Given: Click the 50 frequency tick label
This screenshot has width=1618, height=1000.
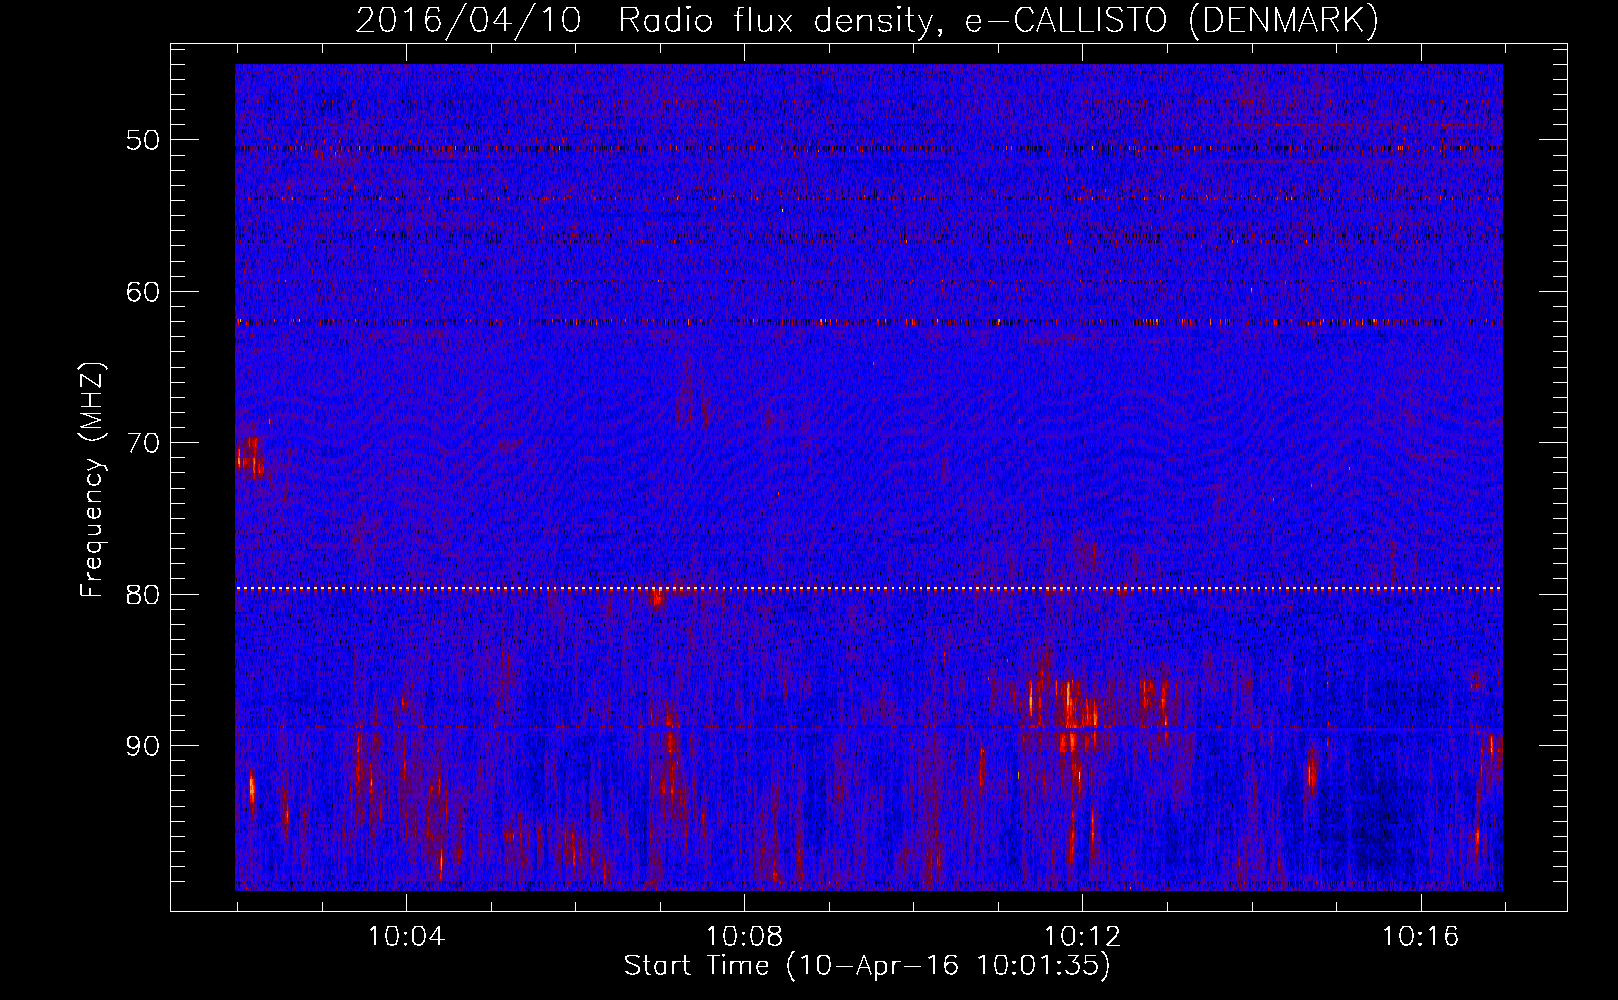Looking at the screenshot, I should [x=142, y=140].
